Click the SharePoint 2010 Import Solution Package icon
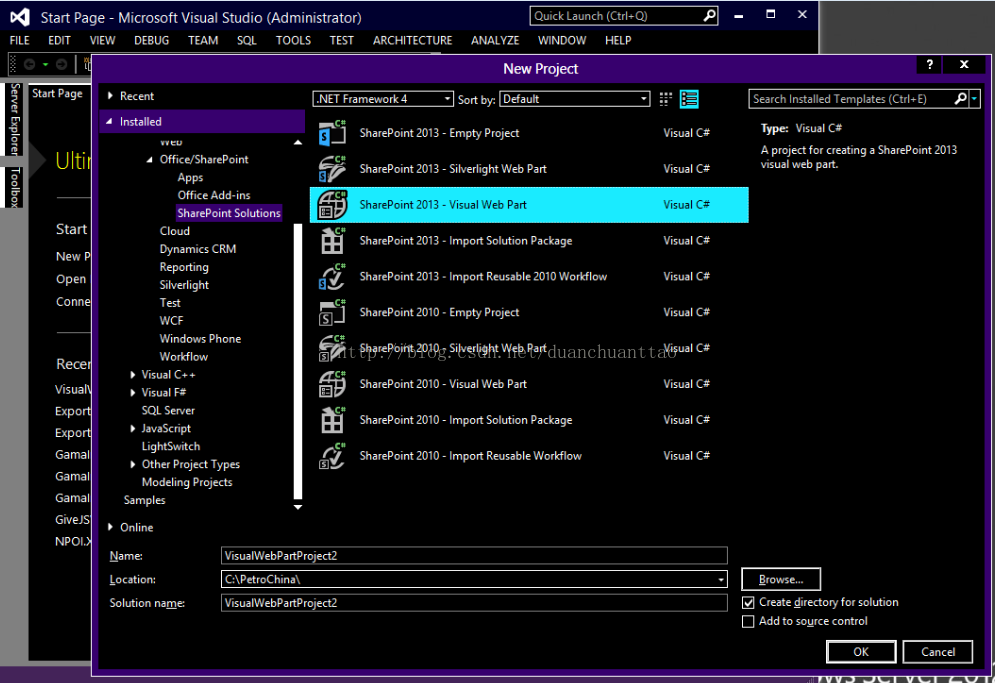This screenshot has width=995, height=683. point(332,420)
